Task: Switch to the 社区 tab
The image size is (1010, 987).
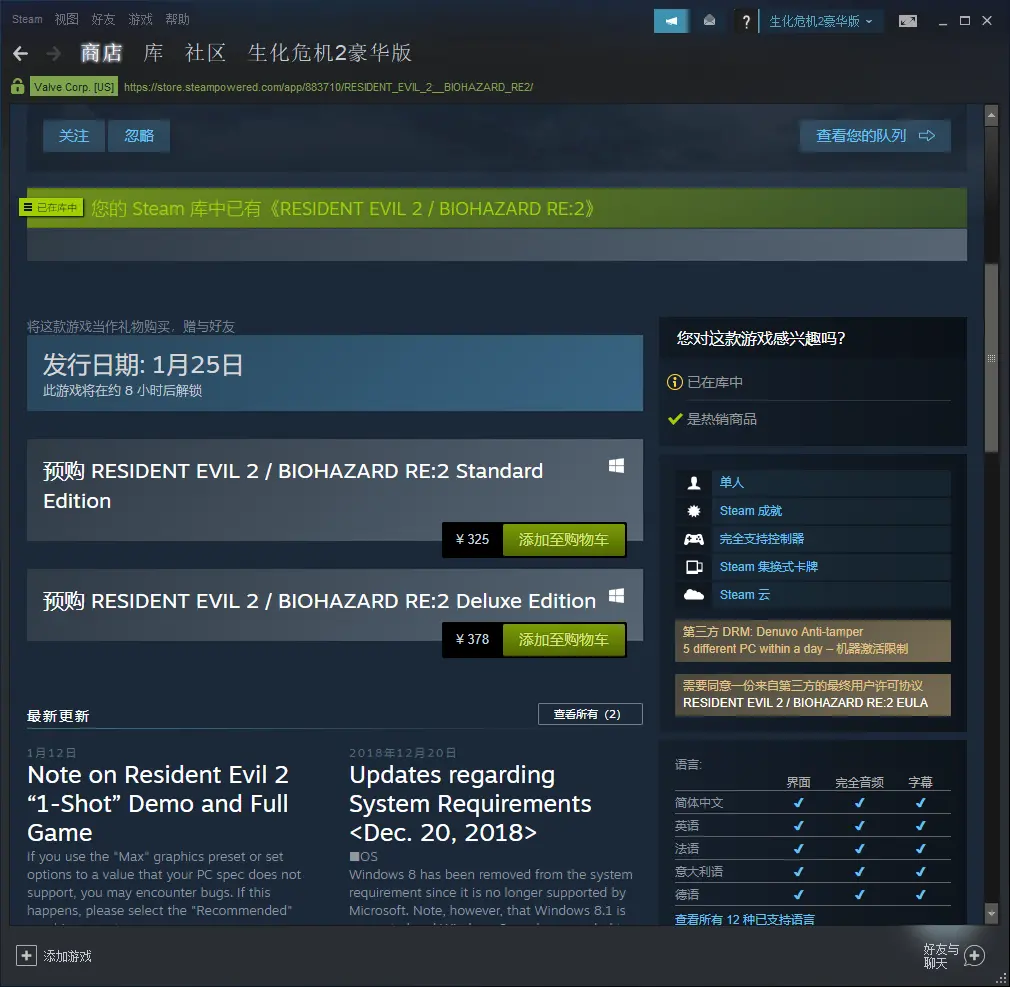Action: click(205, 53)
